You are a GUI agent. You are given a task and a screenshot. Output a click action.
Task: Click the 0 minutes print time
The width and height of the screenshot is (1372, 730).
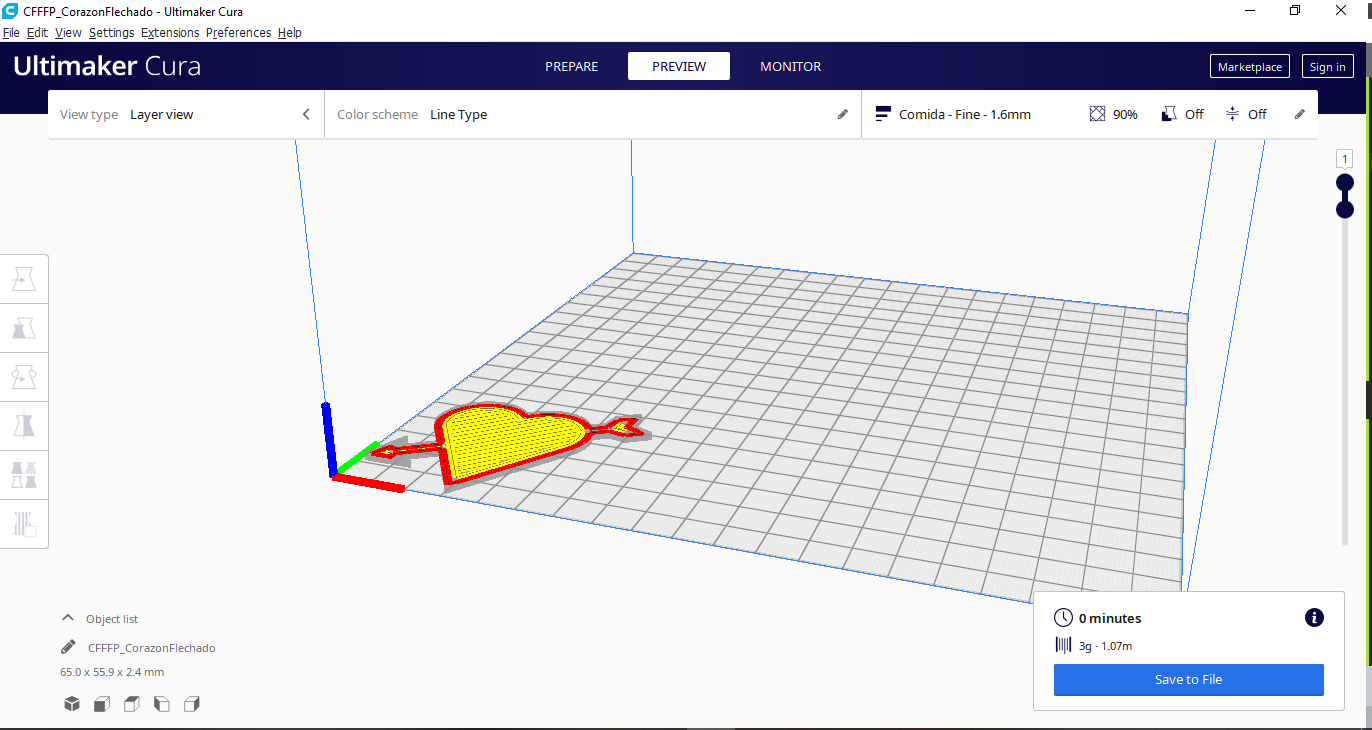1110,618
